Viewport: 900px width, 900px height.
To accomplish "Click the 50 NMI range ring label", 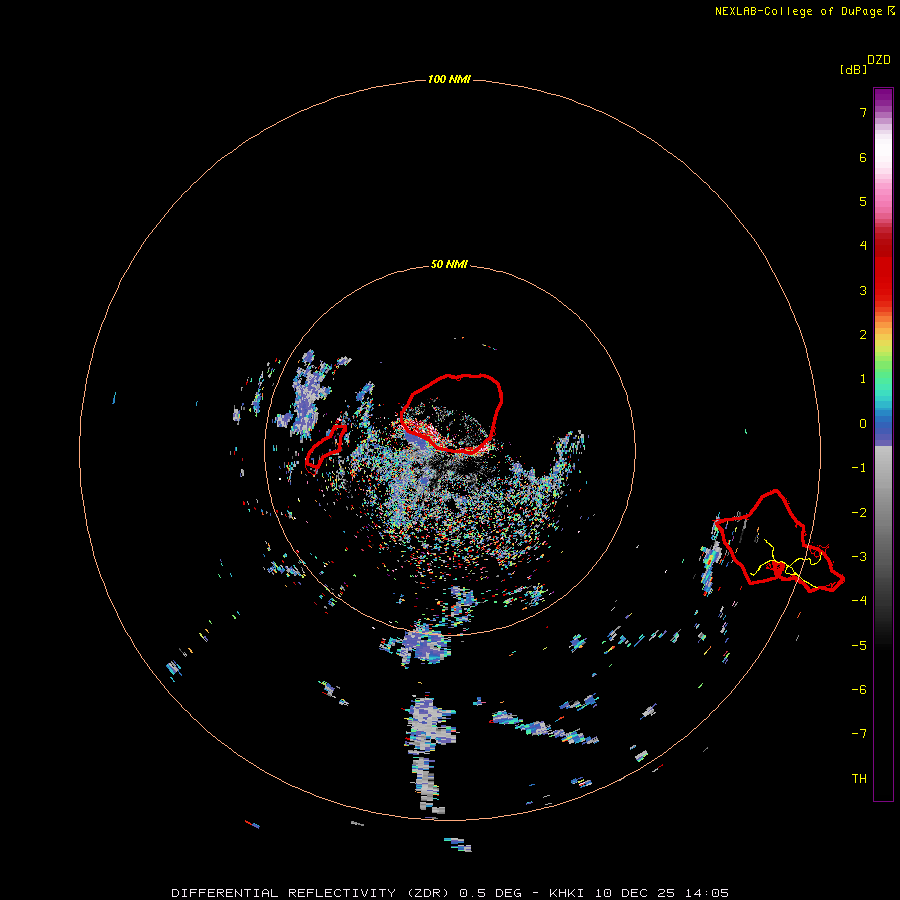I will [x=449, y=264].
